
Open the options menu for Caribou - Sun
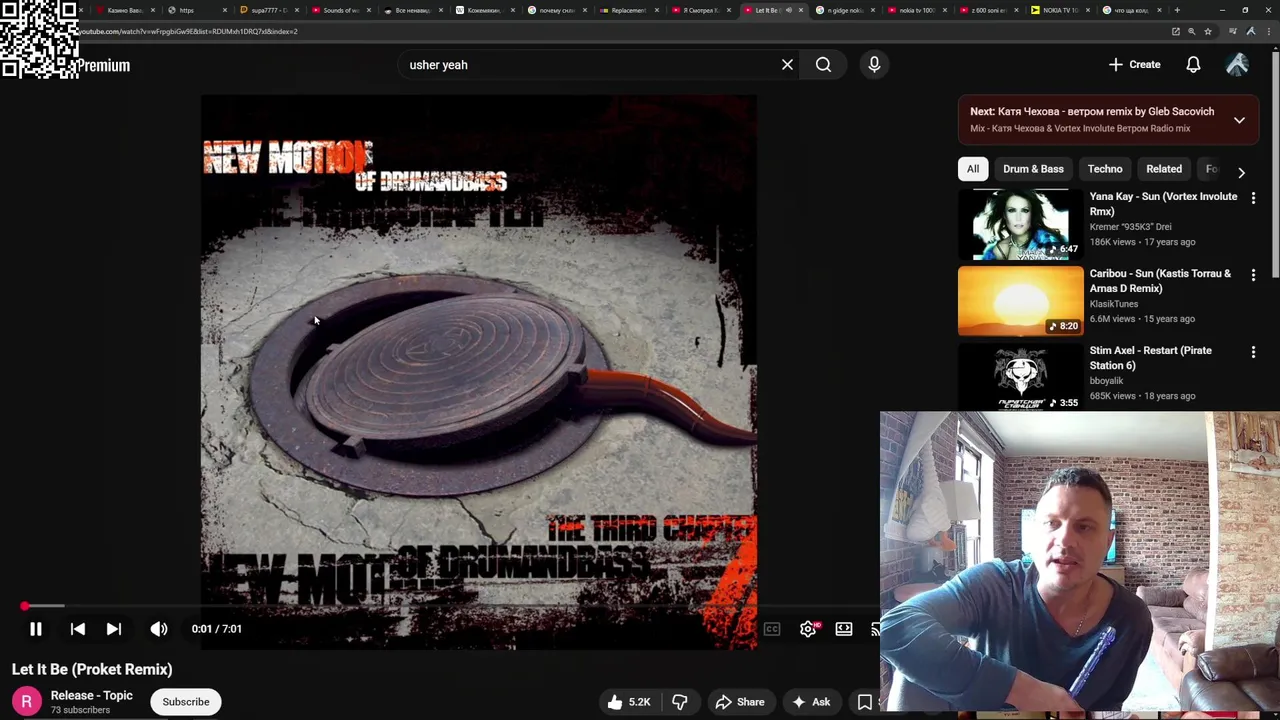click(1253, 275)
